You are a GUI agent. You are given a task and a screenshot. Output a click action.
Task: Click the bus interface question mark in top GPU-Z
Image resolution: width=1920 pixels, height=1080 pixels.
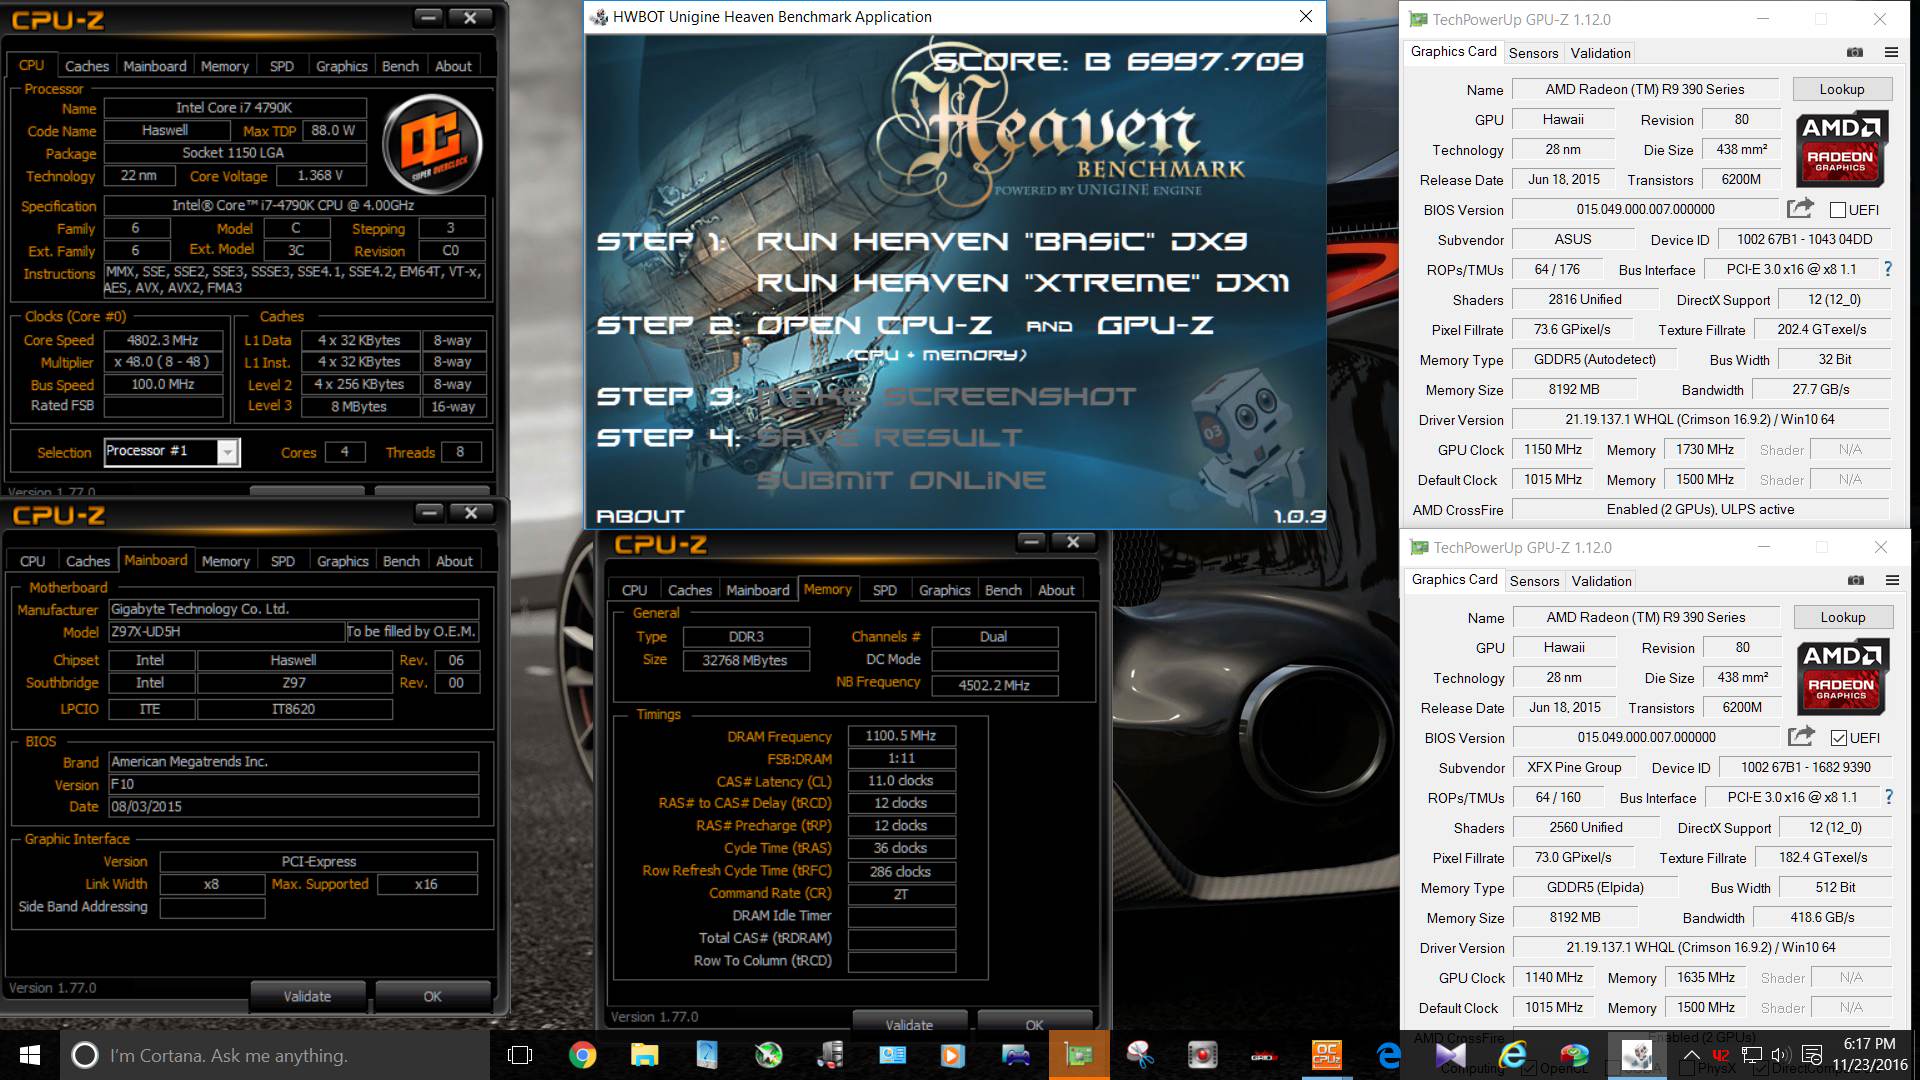[x=1888, y=269]
